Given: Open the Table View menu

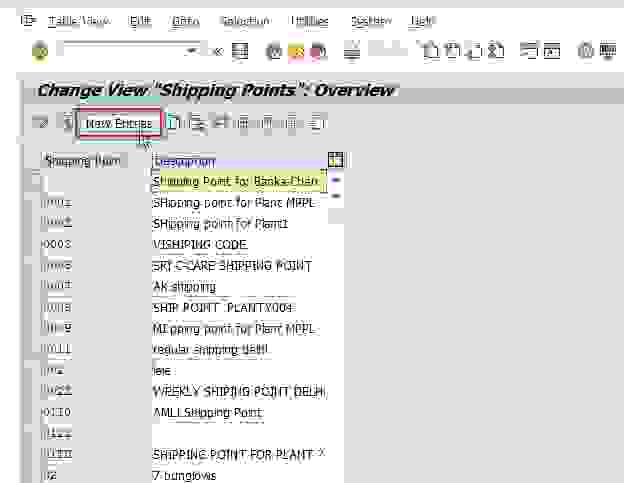Looking at the screenshot, I should 80,21.
